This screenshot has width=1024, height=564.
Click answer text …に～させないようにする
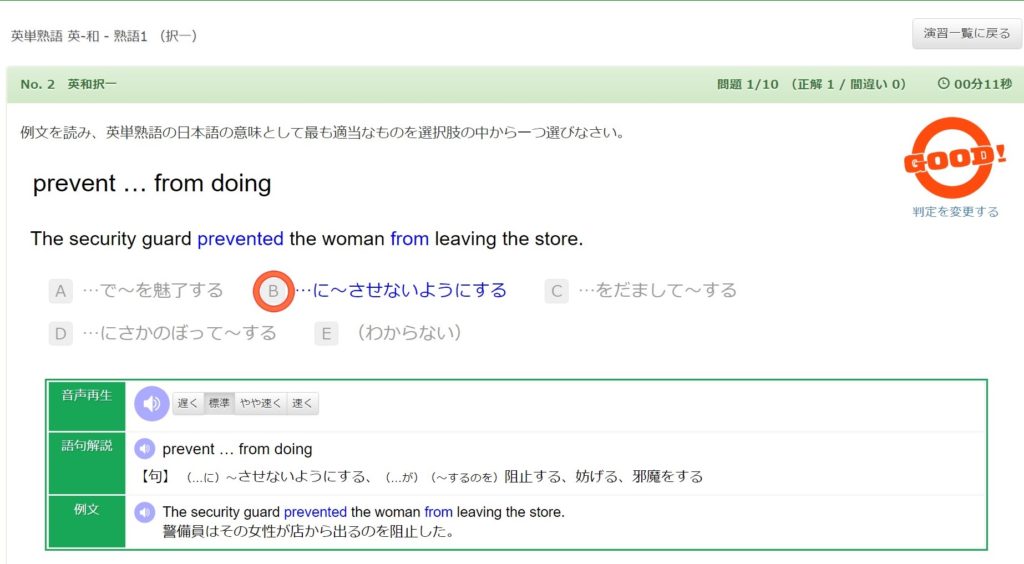(x=401, y=290)
